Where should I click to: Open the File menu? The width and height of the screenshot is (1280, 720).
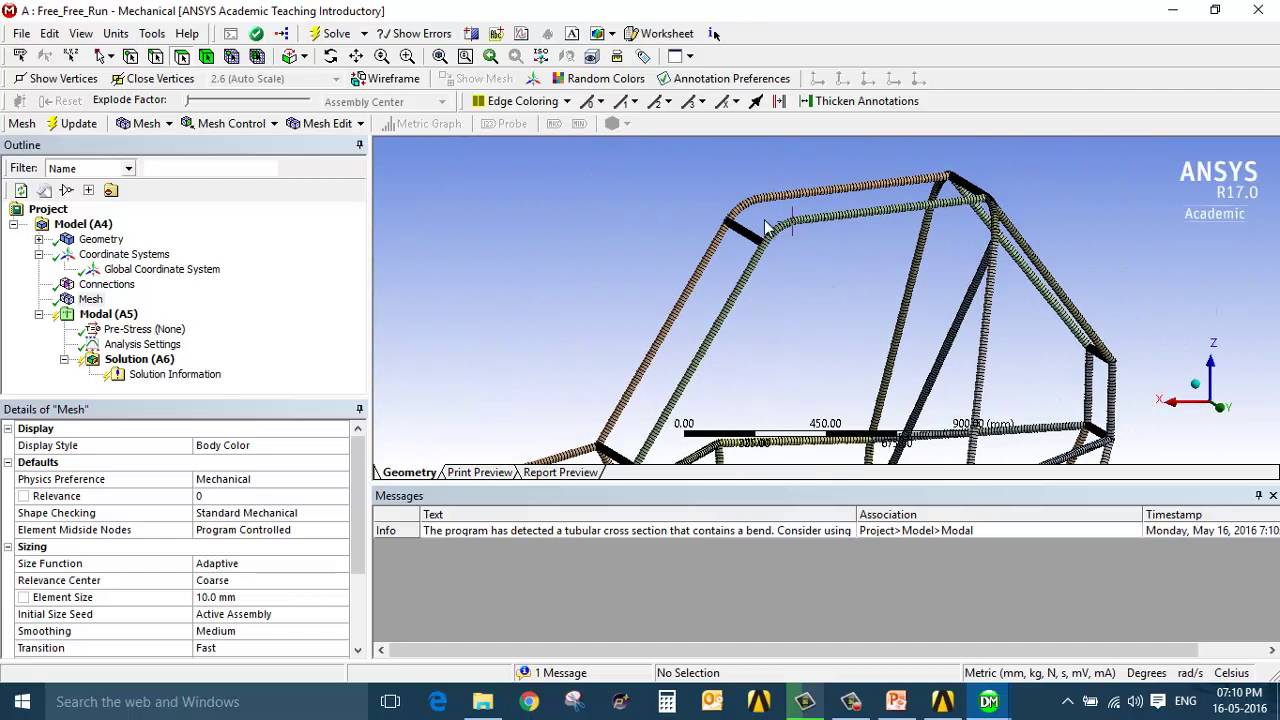tap(21, 33)
